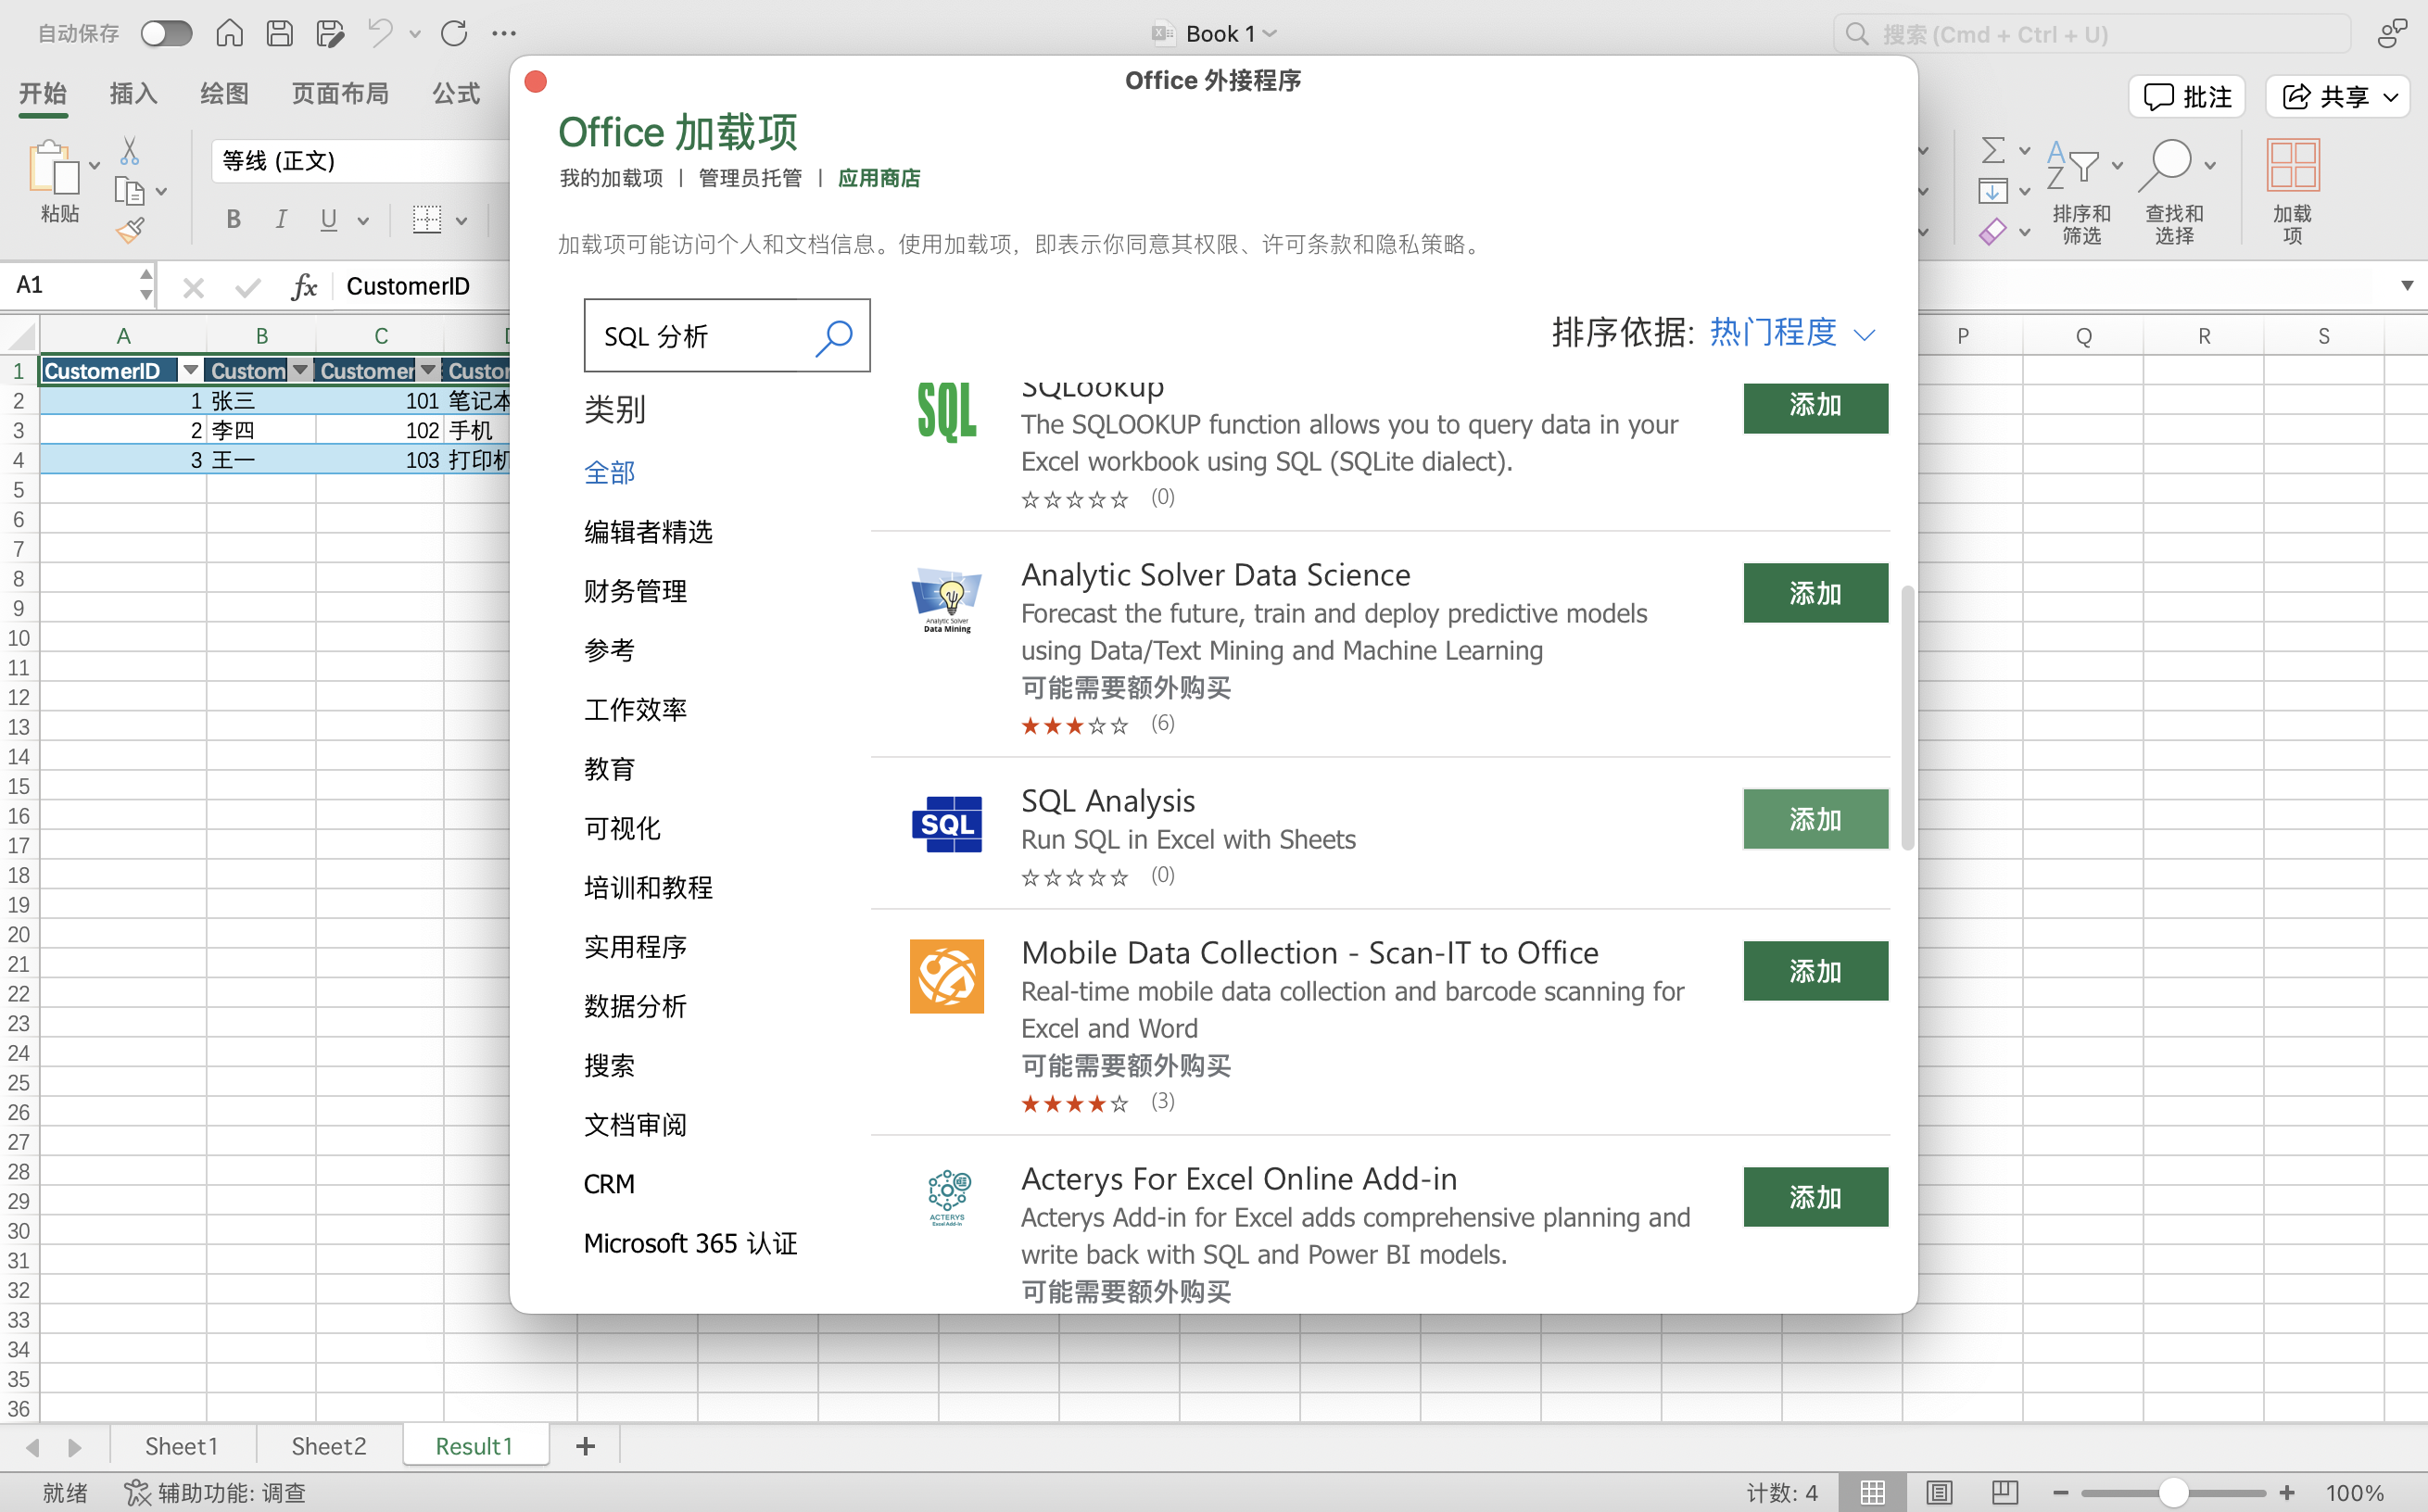Click the Save floppy disk icon
Screen dimensions: 2428x1512
280,34
